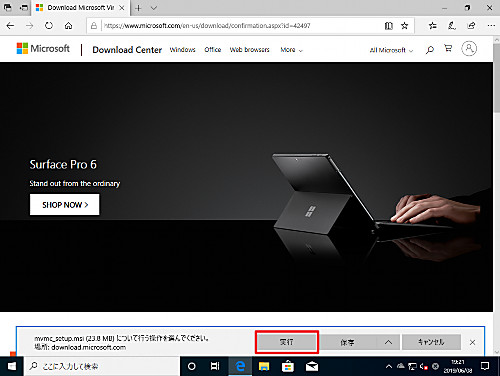This screenshot has height=376, width=500.
Task: Click the Edge taskbar icon
Action: (x=240, y=366)
